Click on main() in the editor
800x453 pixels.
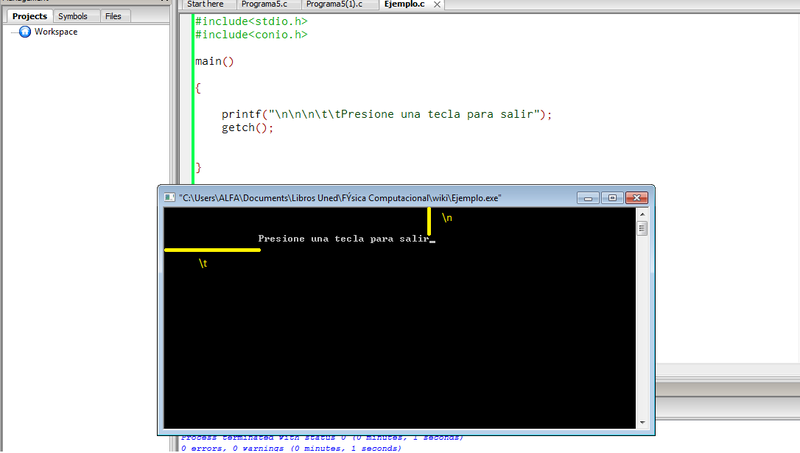click(x=214, y=61)
